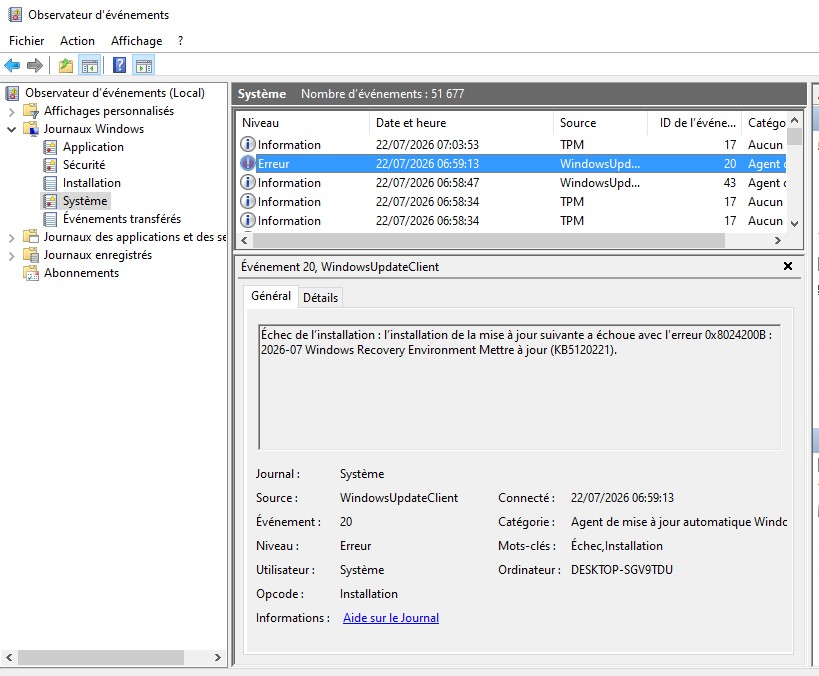Viewport: 819px width, 676px height.
Task: Sort by ID de l'événe... column header
Action: point(695,123)
